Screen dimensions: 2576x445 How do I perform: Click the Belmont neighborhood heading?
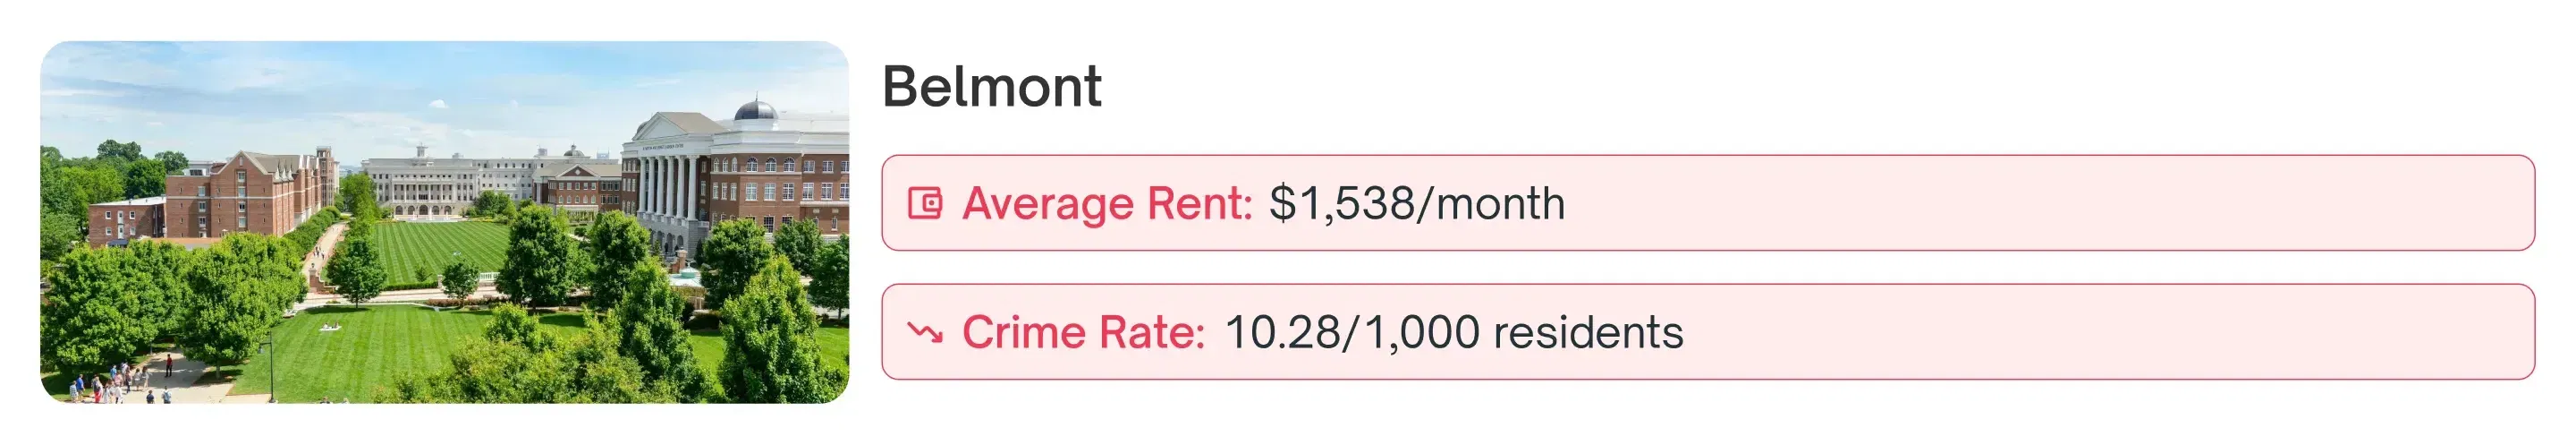tap(991, 87)
